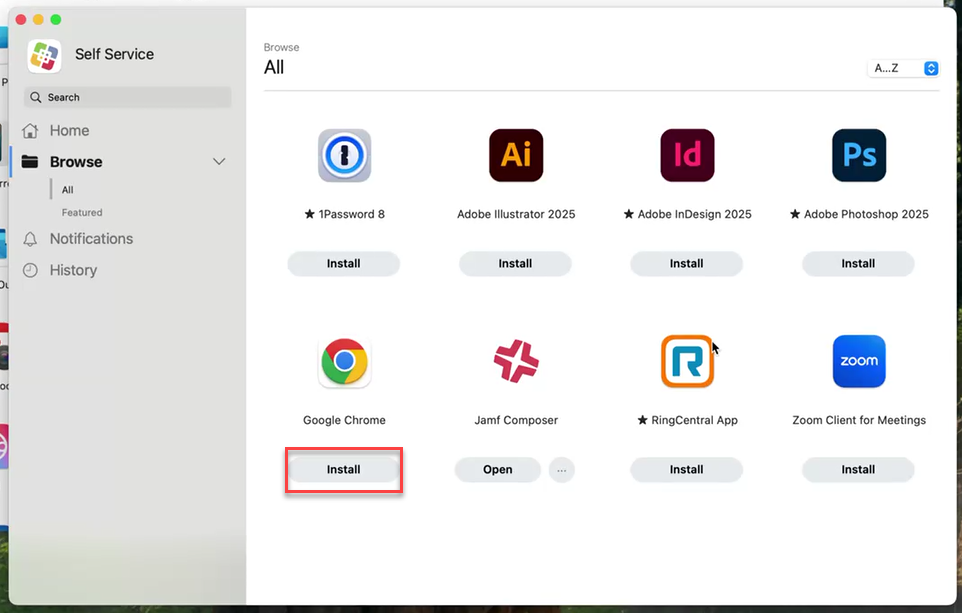Click the Notifications bell icon
This screenshot has height=613, width=962.
click(x=30, y=239)
